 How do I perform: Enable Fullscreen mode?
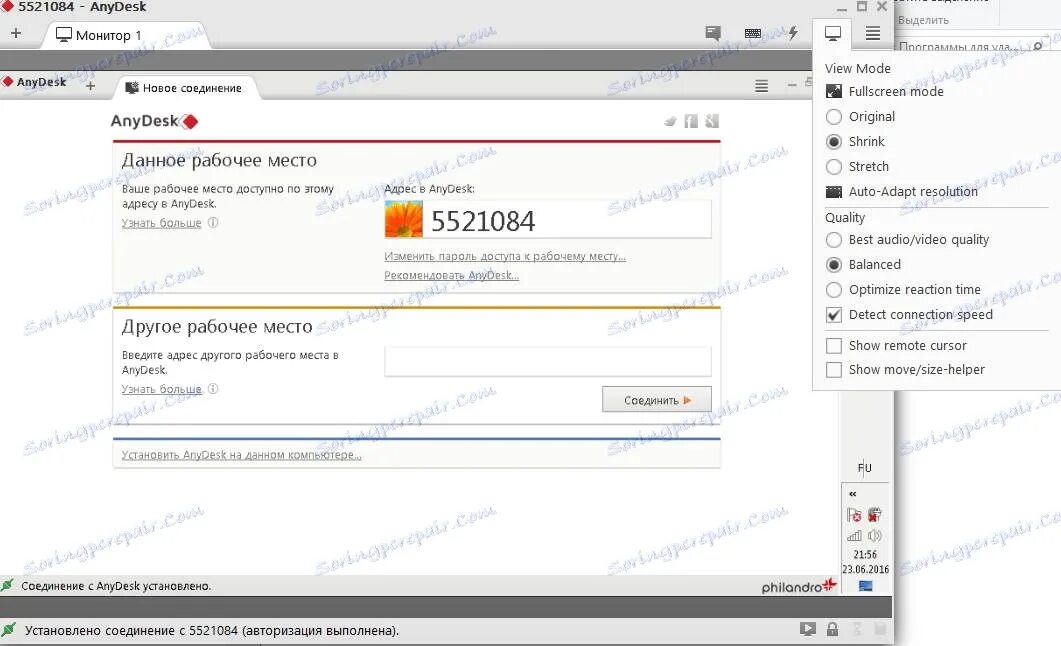(885, 91)
